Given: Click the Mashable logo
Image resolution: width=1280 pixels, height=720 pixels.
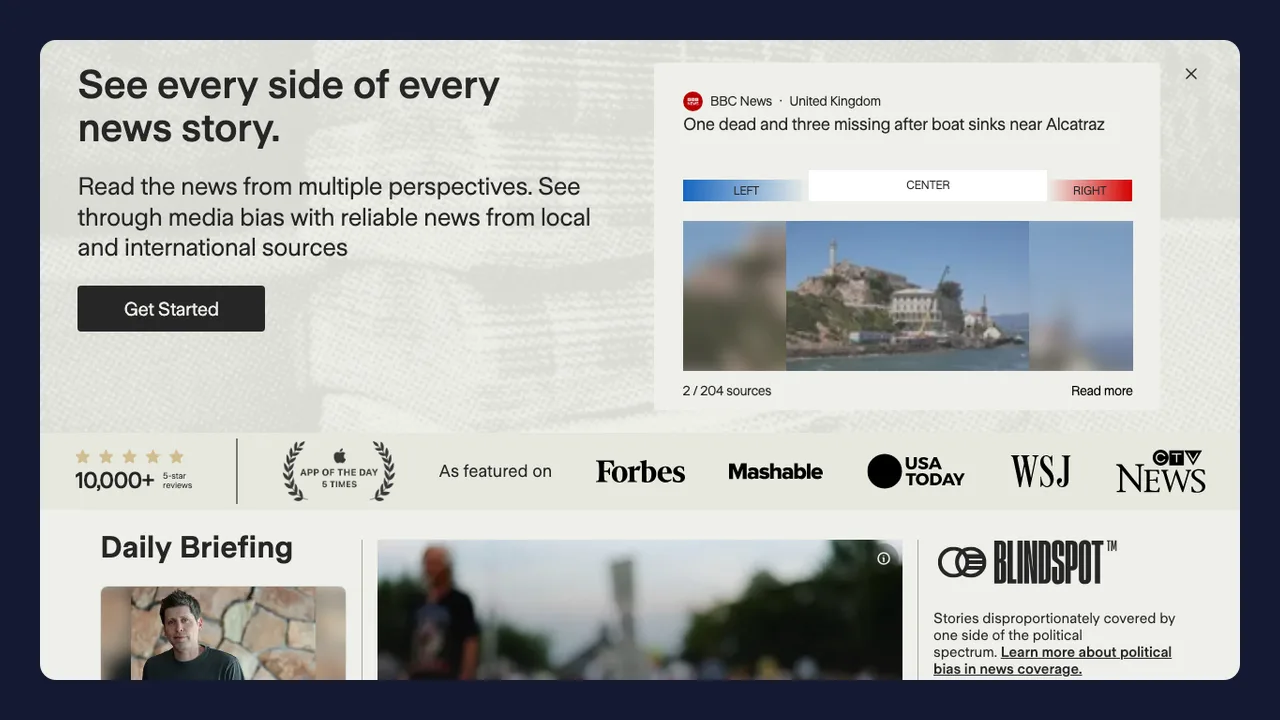Looking at the screenshot, I should click(776, 472).
